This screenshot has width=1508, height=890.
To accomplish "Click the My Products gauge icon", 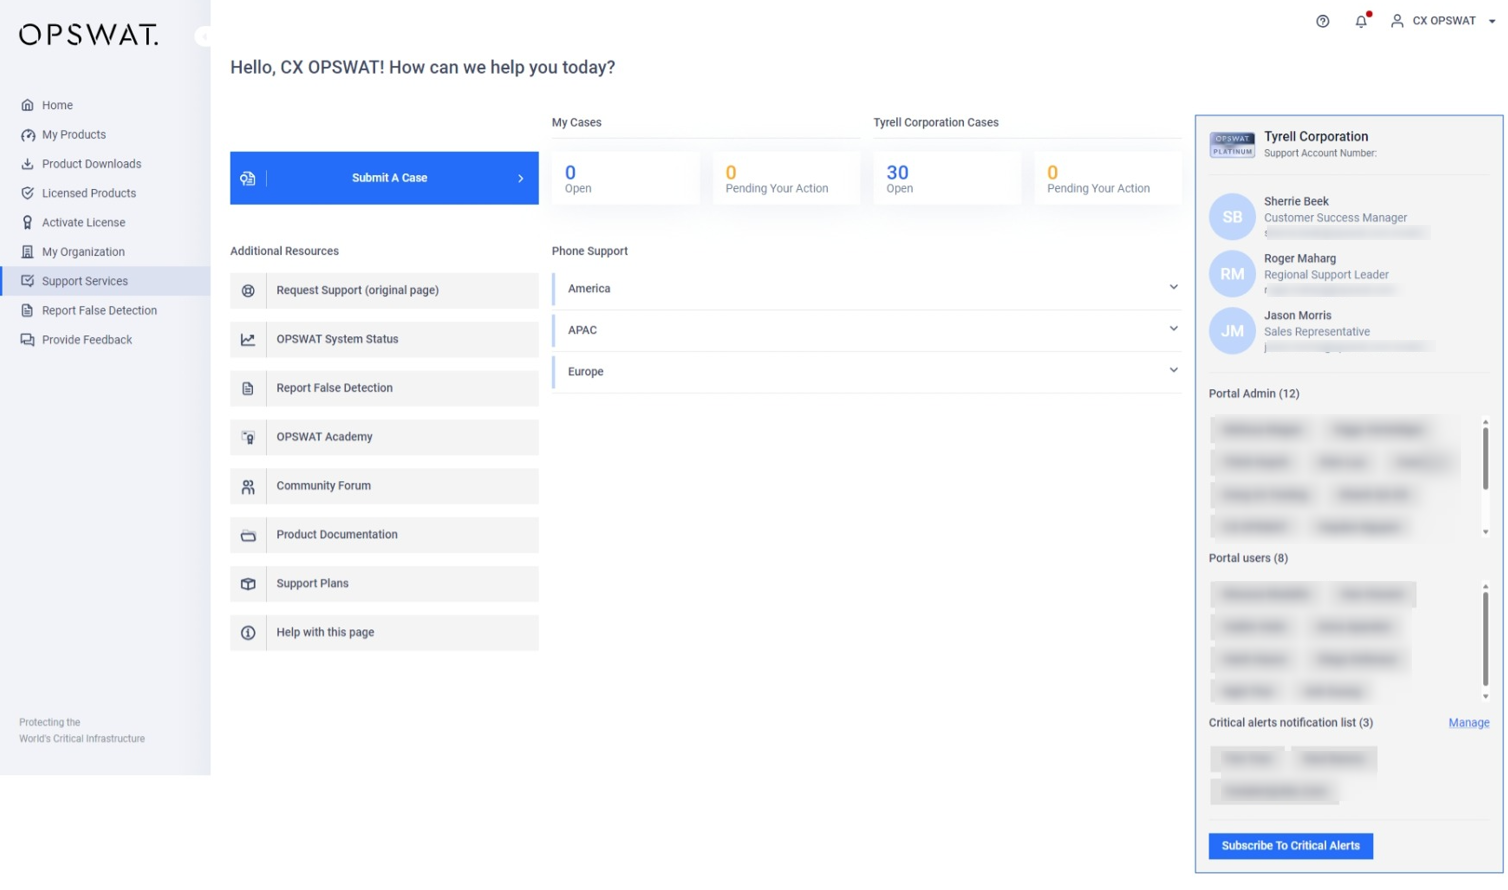I will click(27, 134).
